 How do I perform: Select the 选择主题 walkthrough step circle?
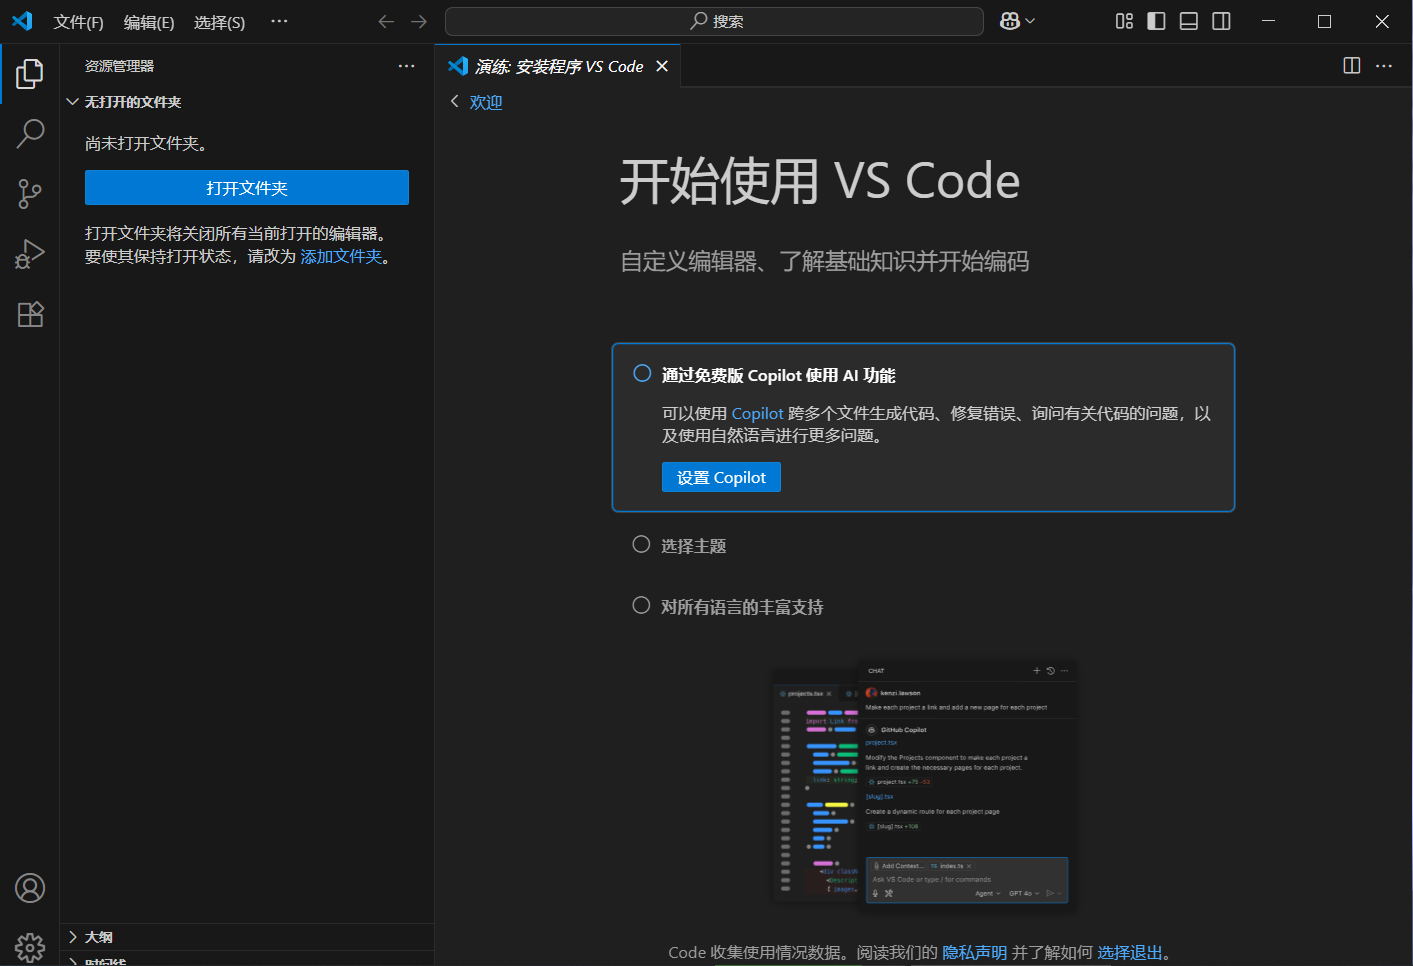(641, 544)
